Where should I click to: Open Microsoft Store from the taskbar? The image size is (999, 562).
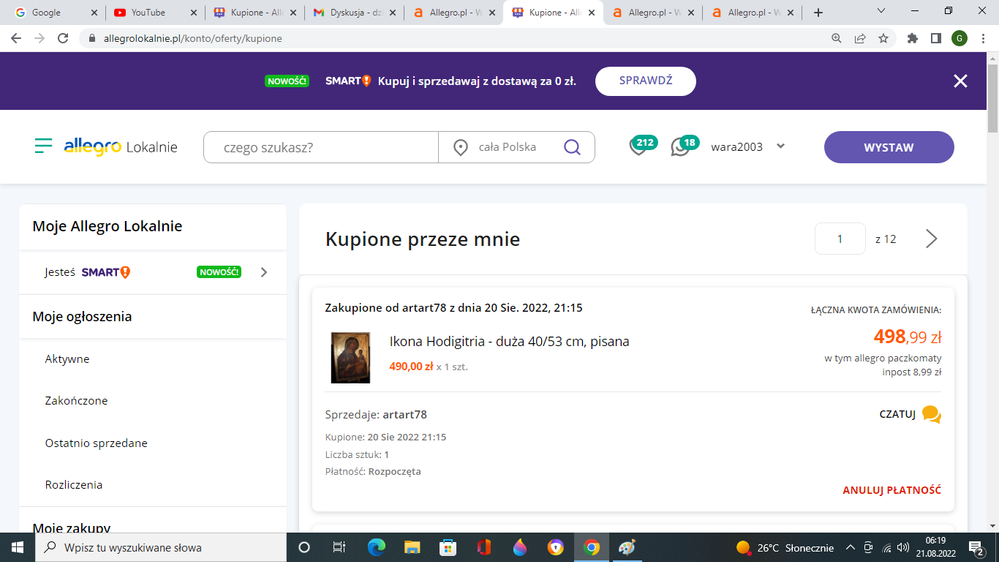click(x=448, y=547)
